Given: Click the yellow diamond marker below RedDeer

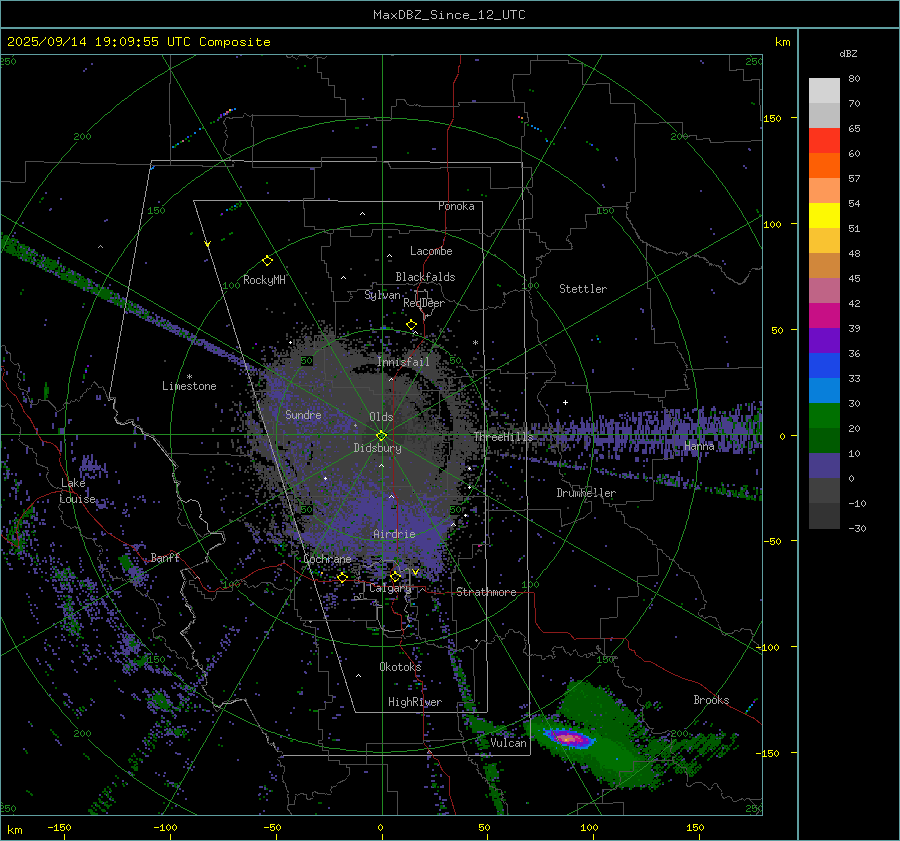Looking at the screenshot, I should tap(412, 325).
